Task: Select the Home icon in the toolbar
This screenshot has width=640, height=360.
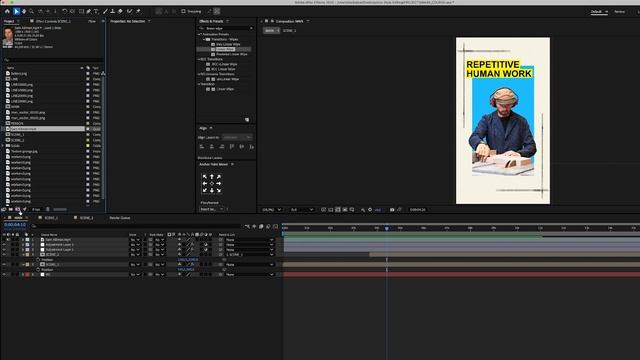Action: coord(7,11)
